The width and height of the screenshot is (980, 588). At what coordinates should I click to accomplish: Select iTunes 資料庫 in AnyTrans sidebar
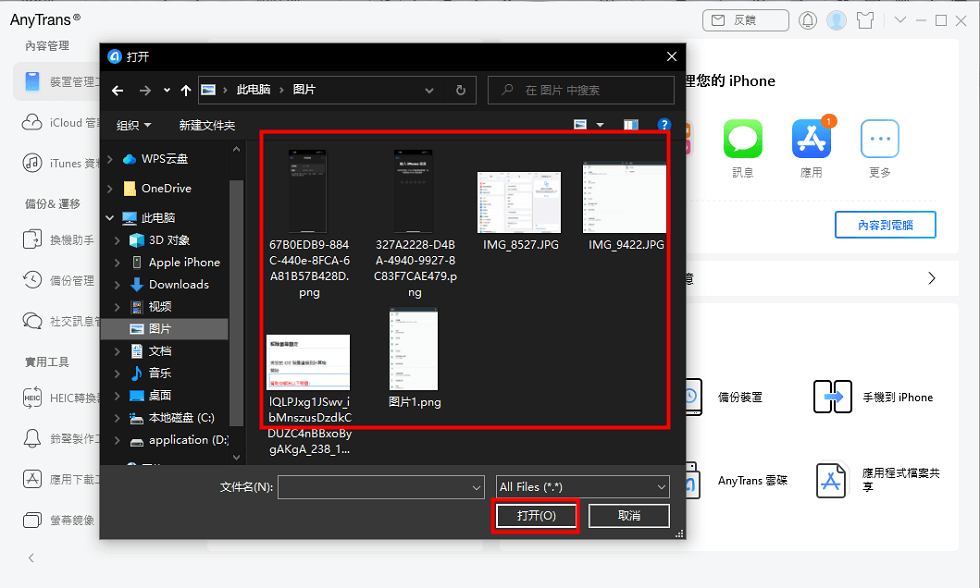60,163
